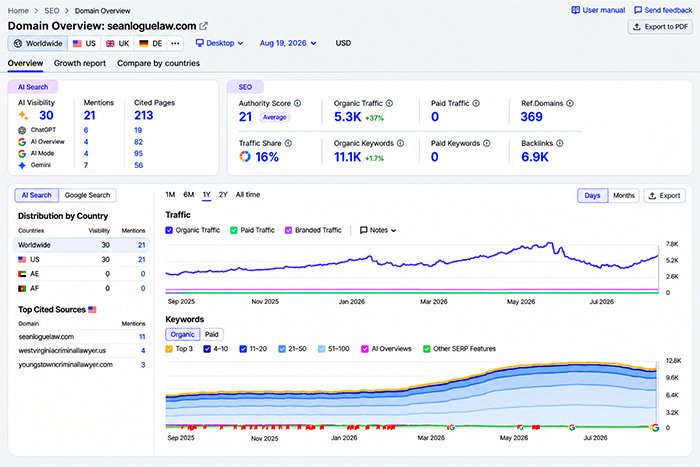The width and height of the screenshot is (700, 467).
Task: Select the 2Y time range
Action: (223, 195)
